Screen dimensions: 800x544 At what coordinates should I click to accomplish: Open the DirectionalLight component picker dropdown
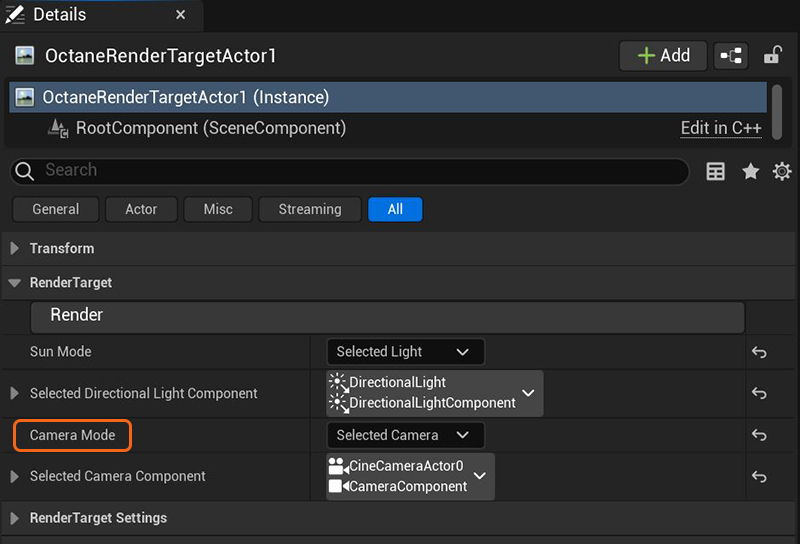(434, 393)
